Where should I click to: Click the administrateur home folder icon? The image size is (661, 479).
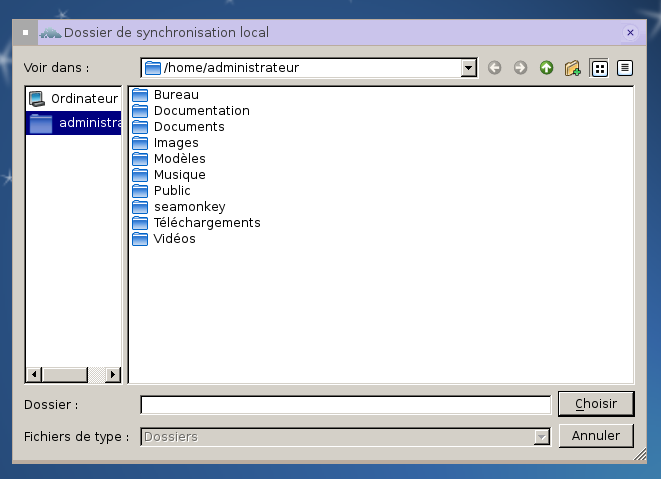click(41, 123)
